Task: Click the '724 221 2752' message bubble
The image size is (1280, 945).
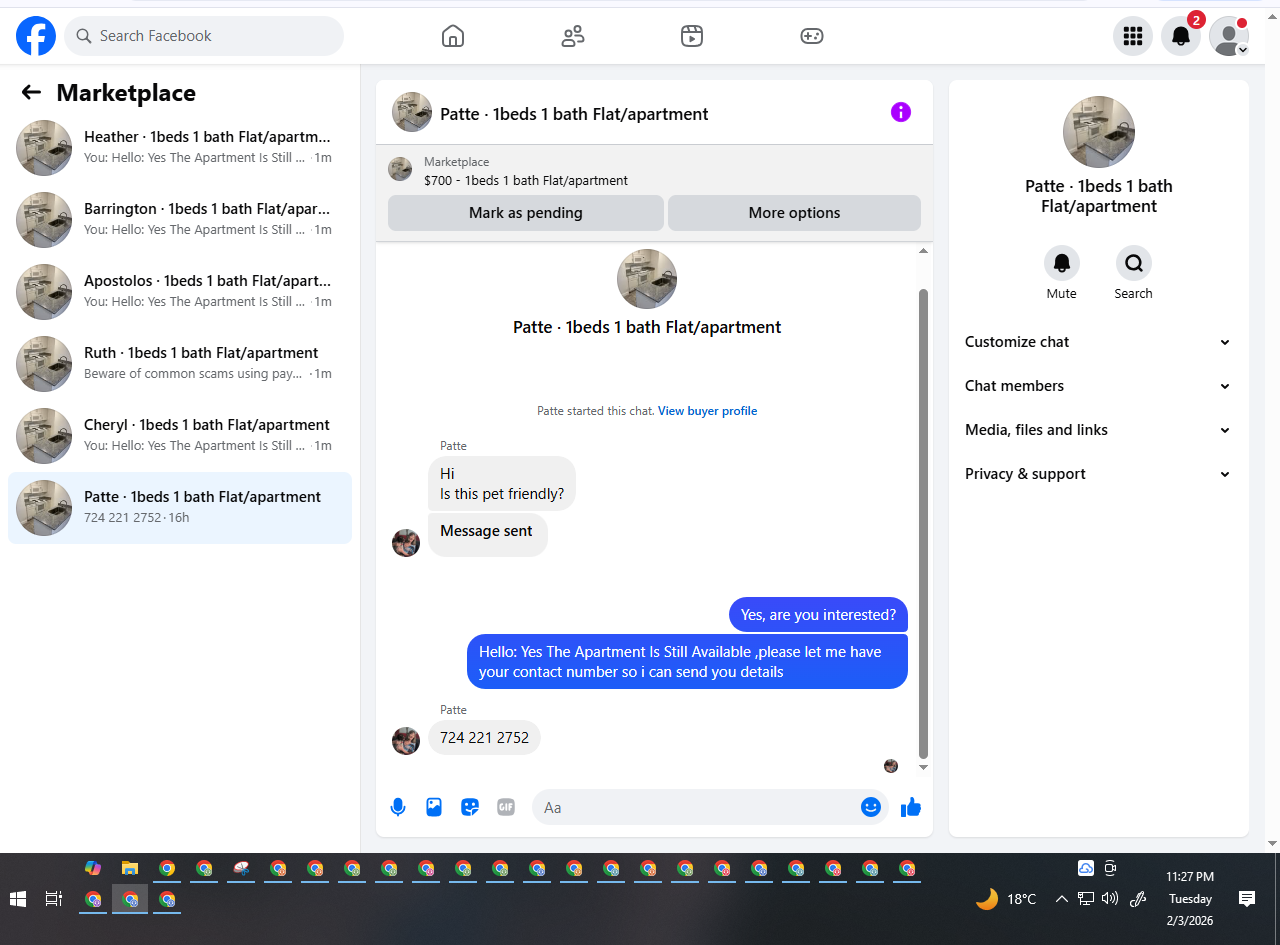Action: (485, 738)
